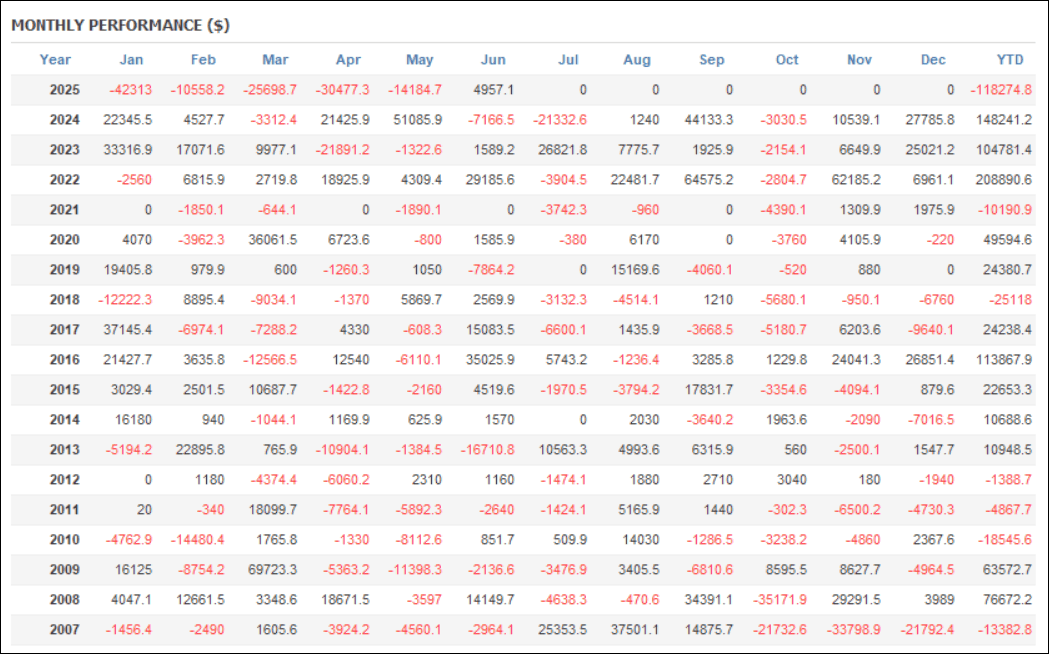Select the 2021 year row label
The image size is (1049, 654).
coord(64,210)
